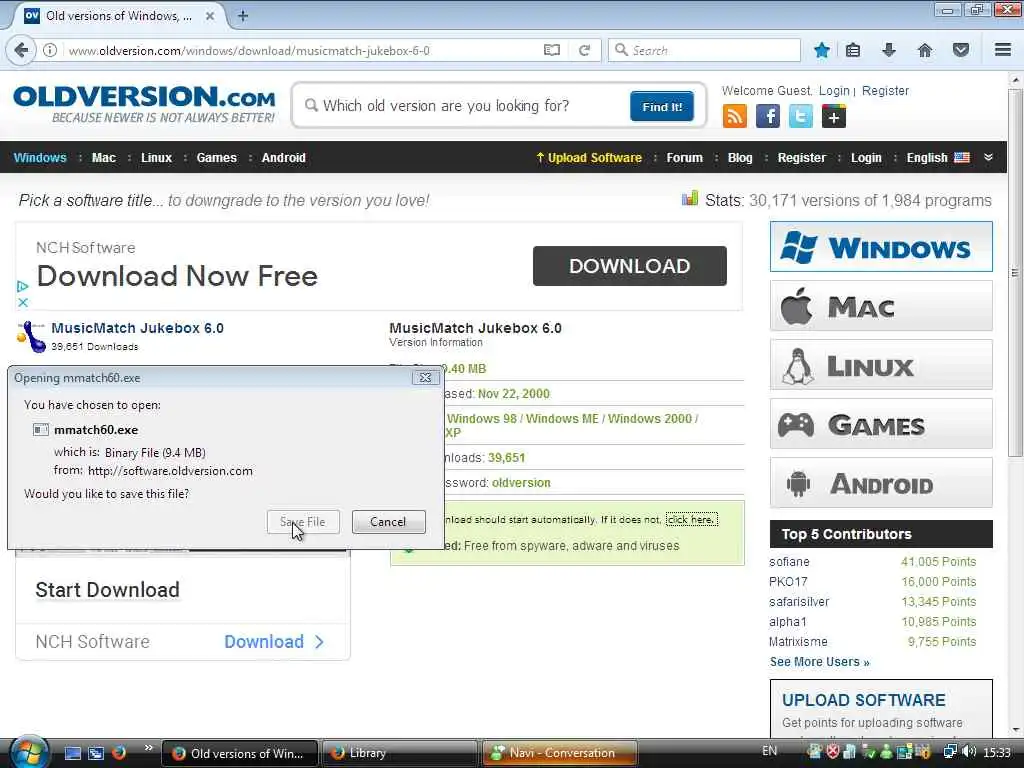Click the black plus share icon
The image size is (1024, 768).
(x=834, y=117)
